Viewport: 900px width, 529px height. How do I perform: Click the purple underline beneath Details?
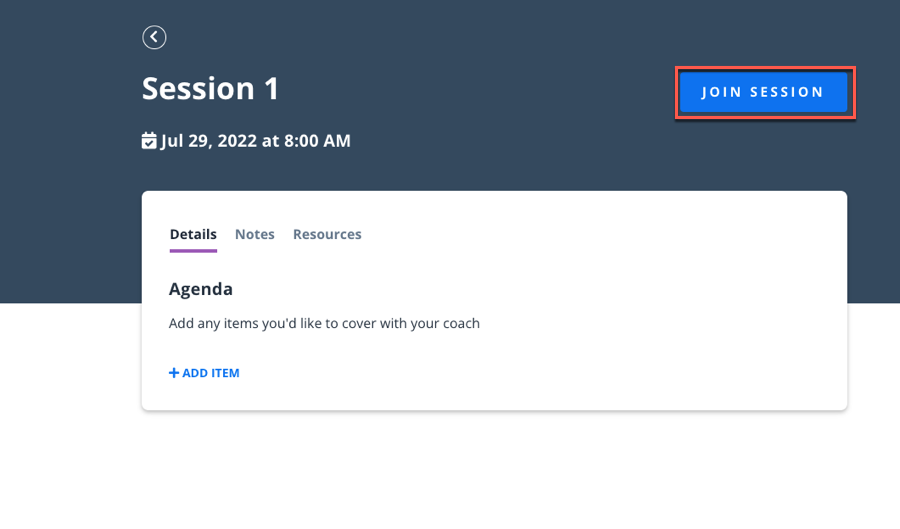click(x=193, y=250)
